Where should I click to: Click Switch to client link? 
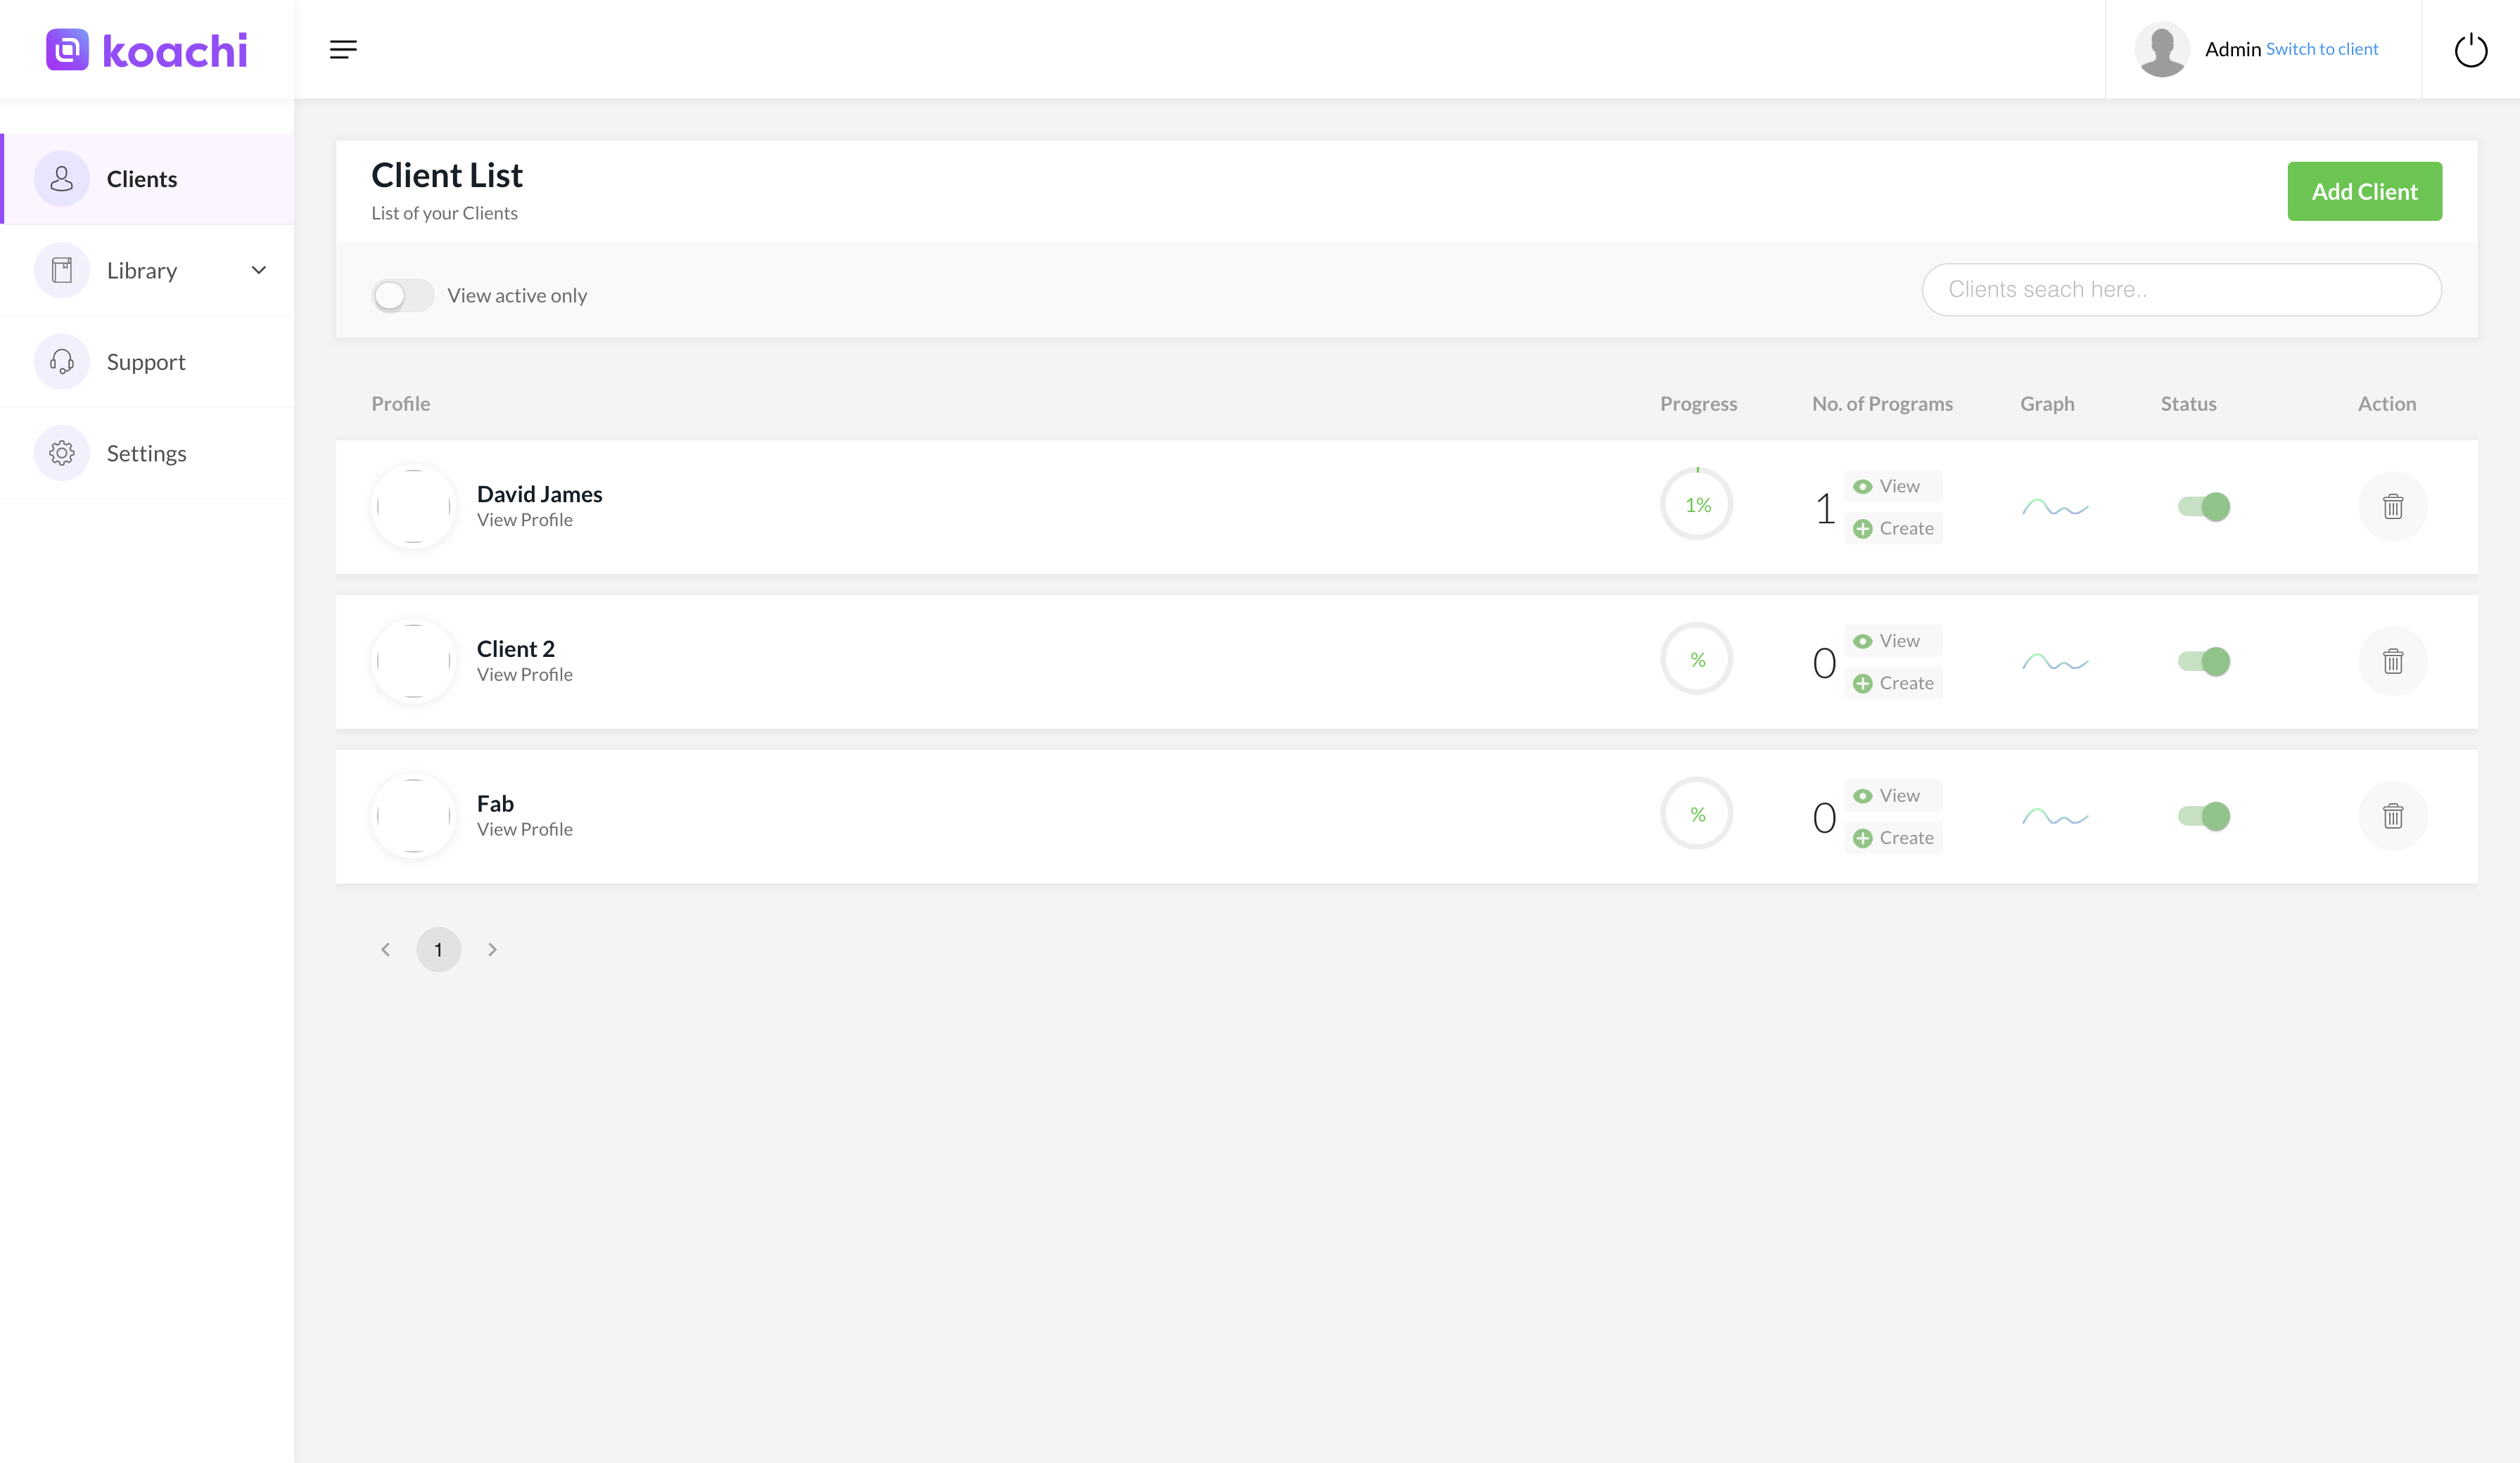click(2321, 49)
